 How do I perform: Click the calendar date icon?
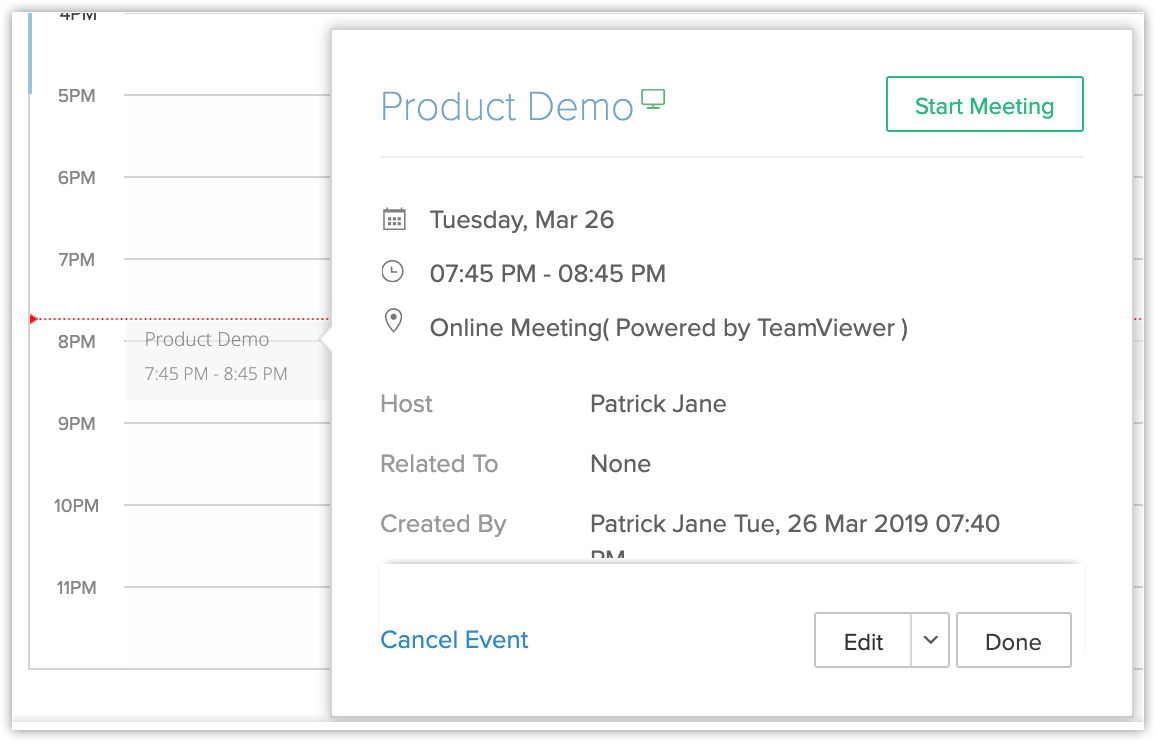394,219
